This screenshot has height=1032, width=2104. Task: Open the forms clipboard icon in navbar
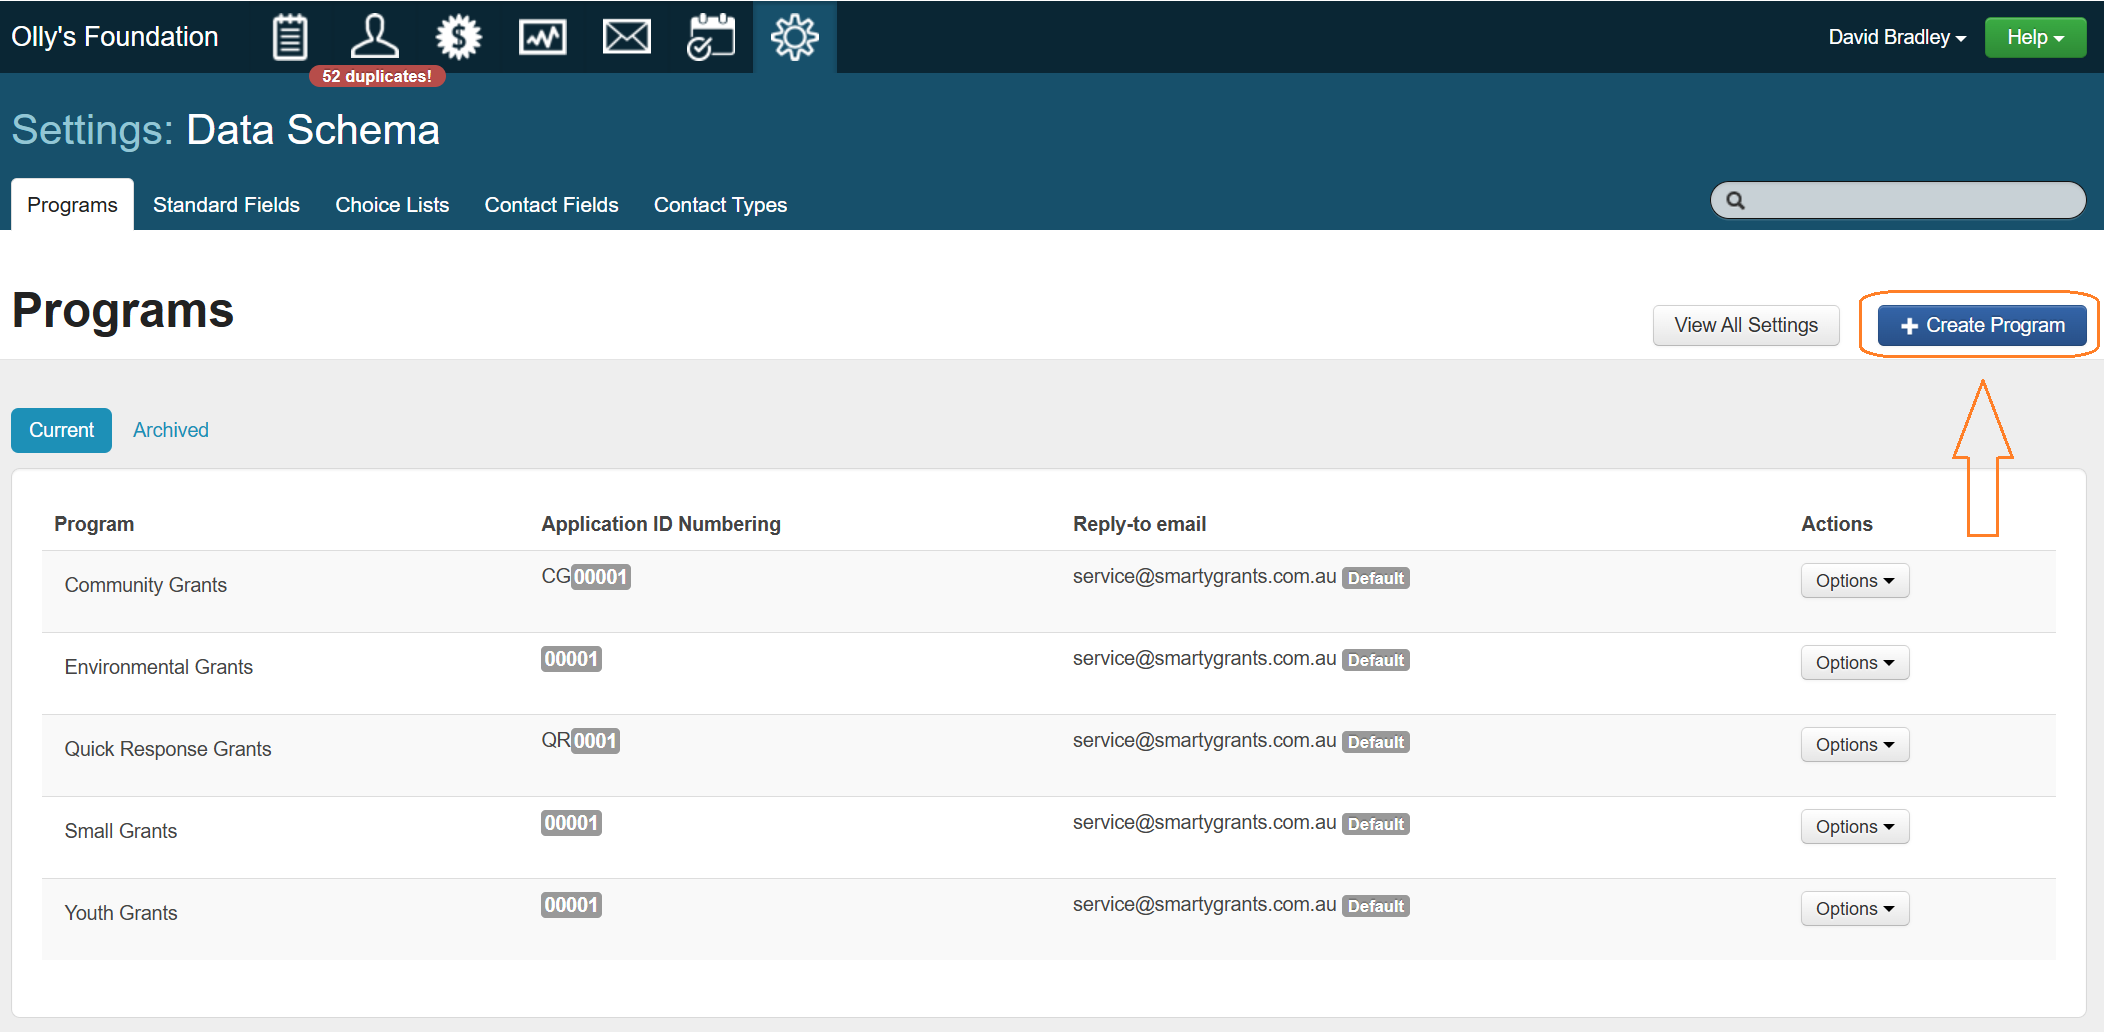(x=290, y=37)
